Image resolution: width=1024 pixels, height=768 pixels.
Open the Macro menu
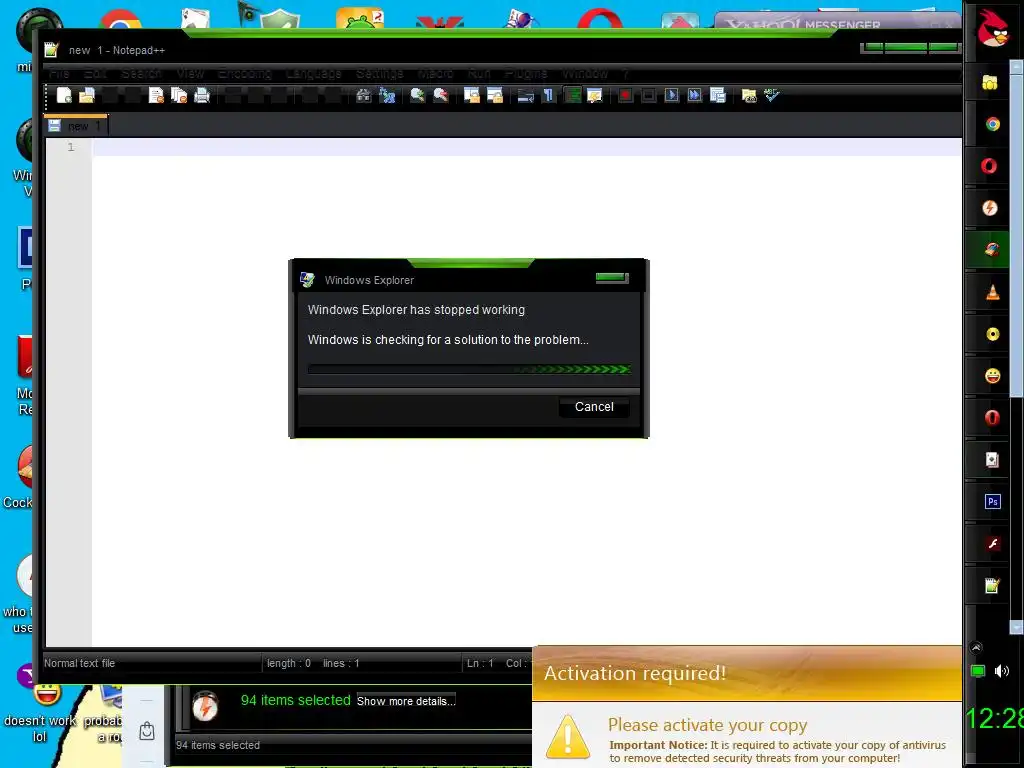pyautogui.click(x=436, y=73)
